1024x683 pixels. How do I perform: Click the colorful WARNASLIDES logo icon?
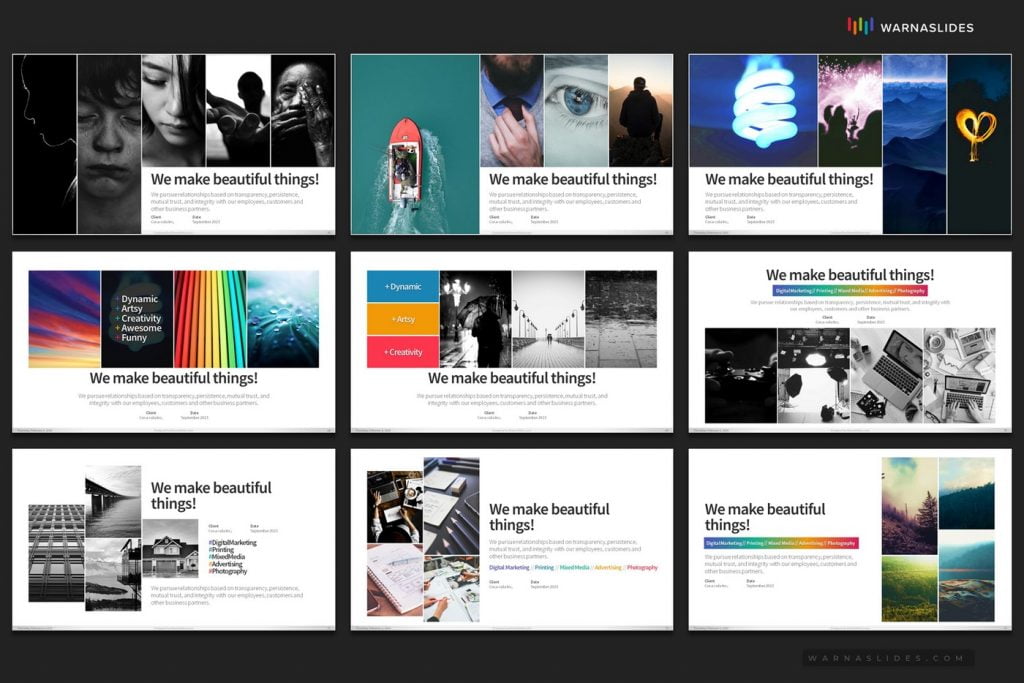[861, 26]
